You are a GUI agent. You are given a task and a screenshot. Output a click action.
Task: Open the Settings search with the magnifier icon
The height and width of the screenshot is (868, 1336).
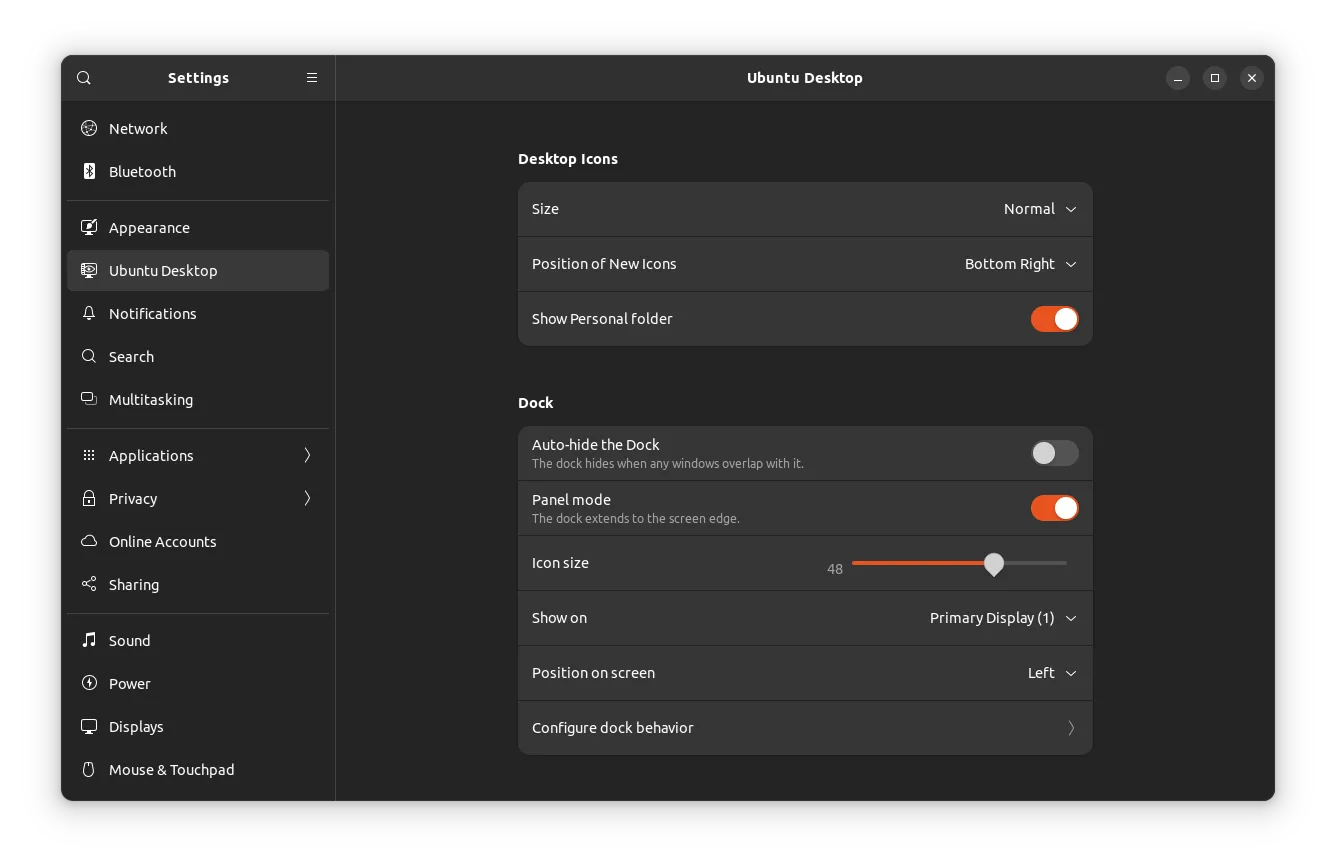pyautogui.click(x=84, y=77)
